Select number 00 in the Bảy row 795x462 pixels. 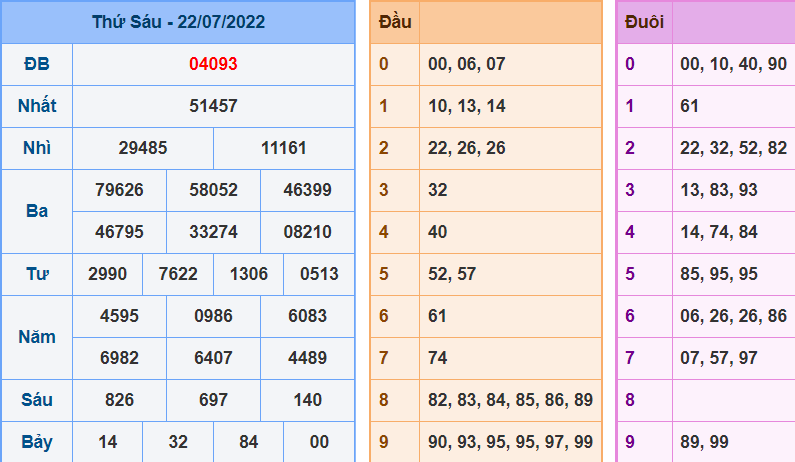319,442
